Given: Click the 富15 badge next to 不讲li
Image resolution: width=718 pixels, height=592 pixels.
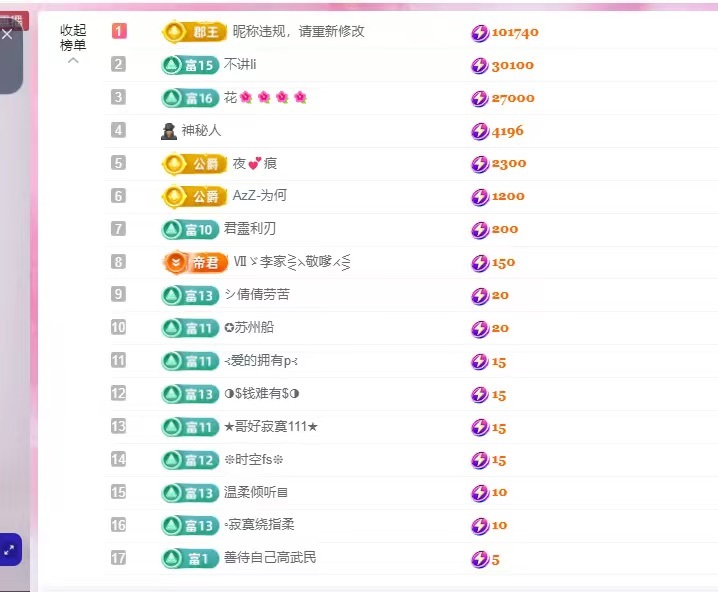Looking at the screenshot, I should [x=190, y=65].
